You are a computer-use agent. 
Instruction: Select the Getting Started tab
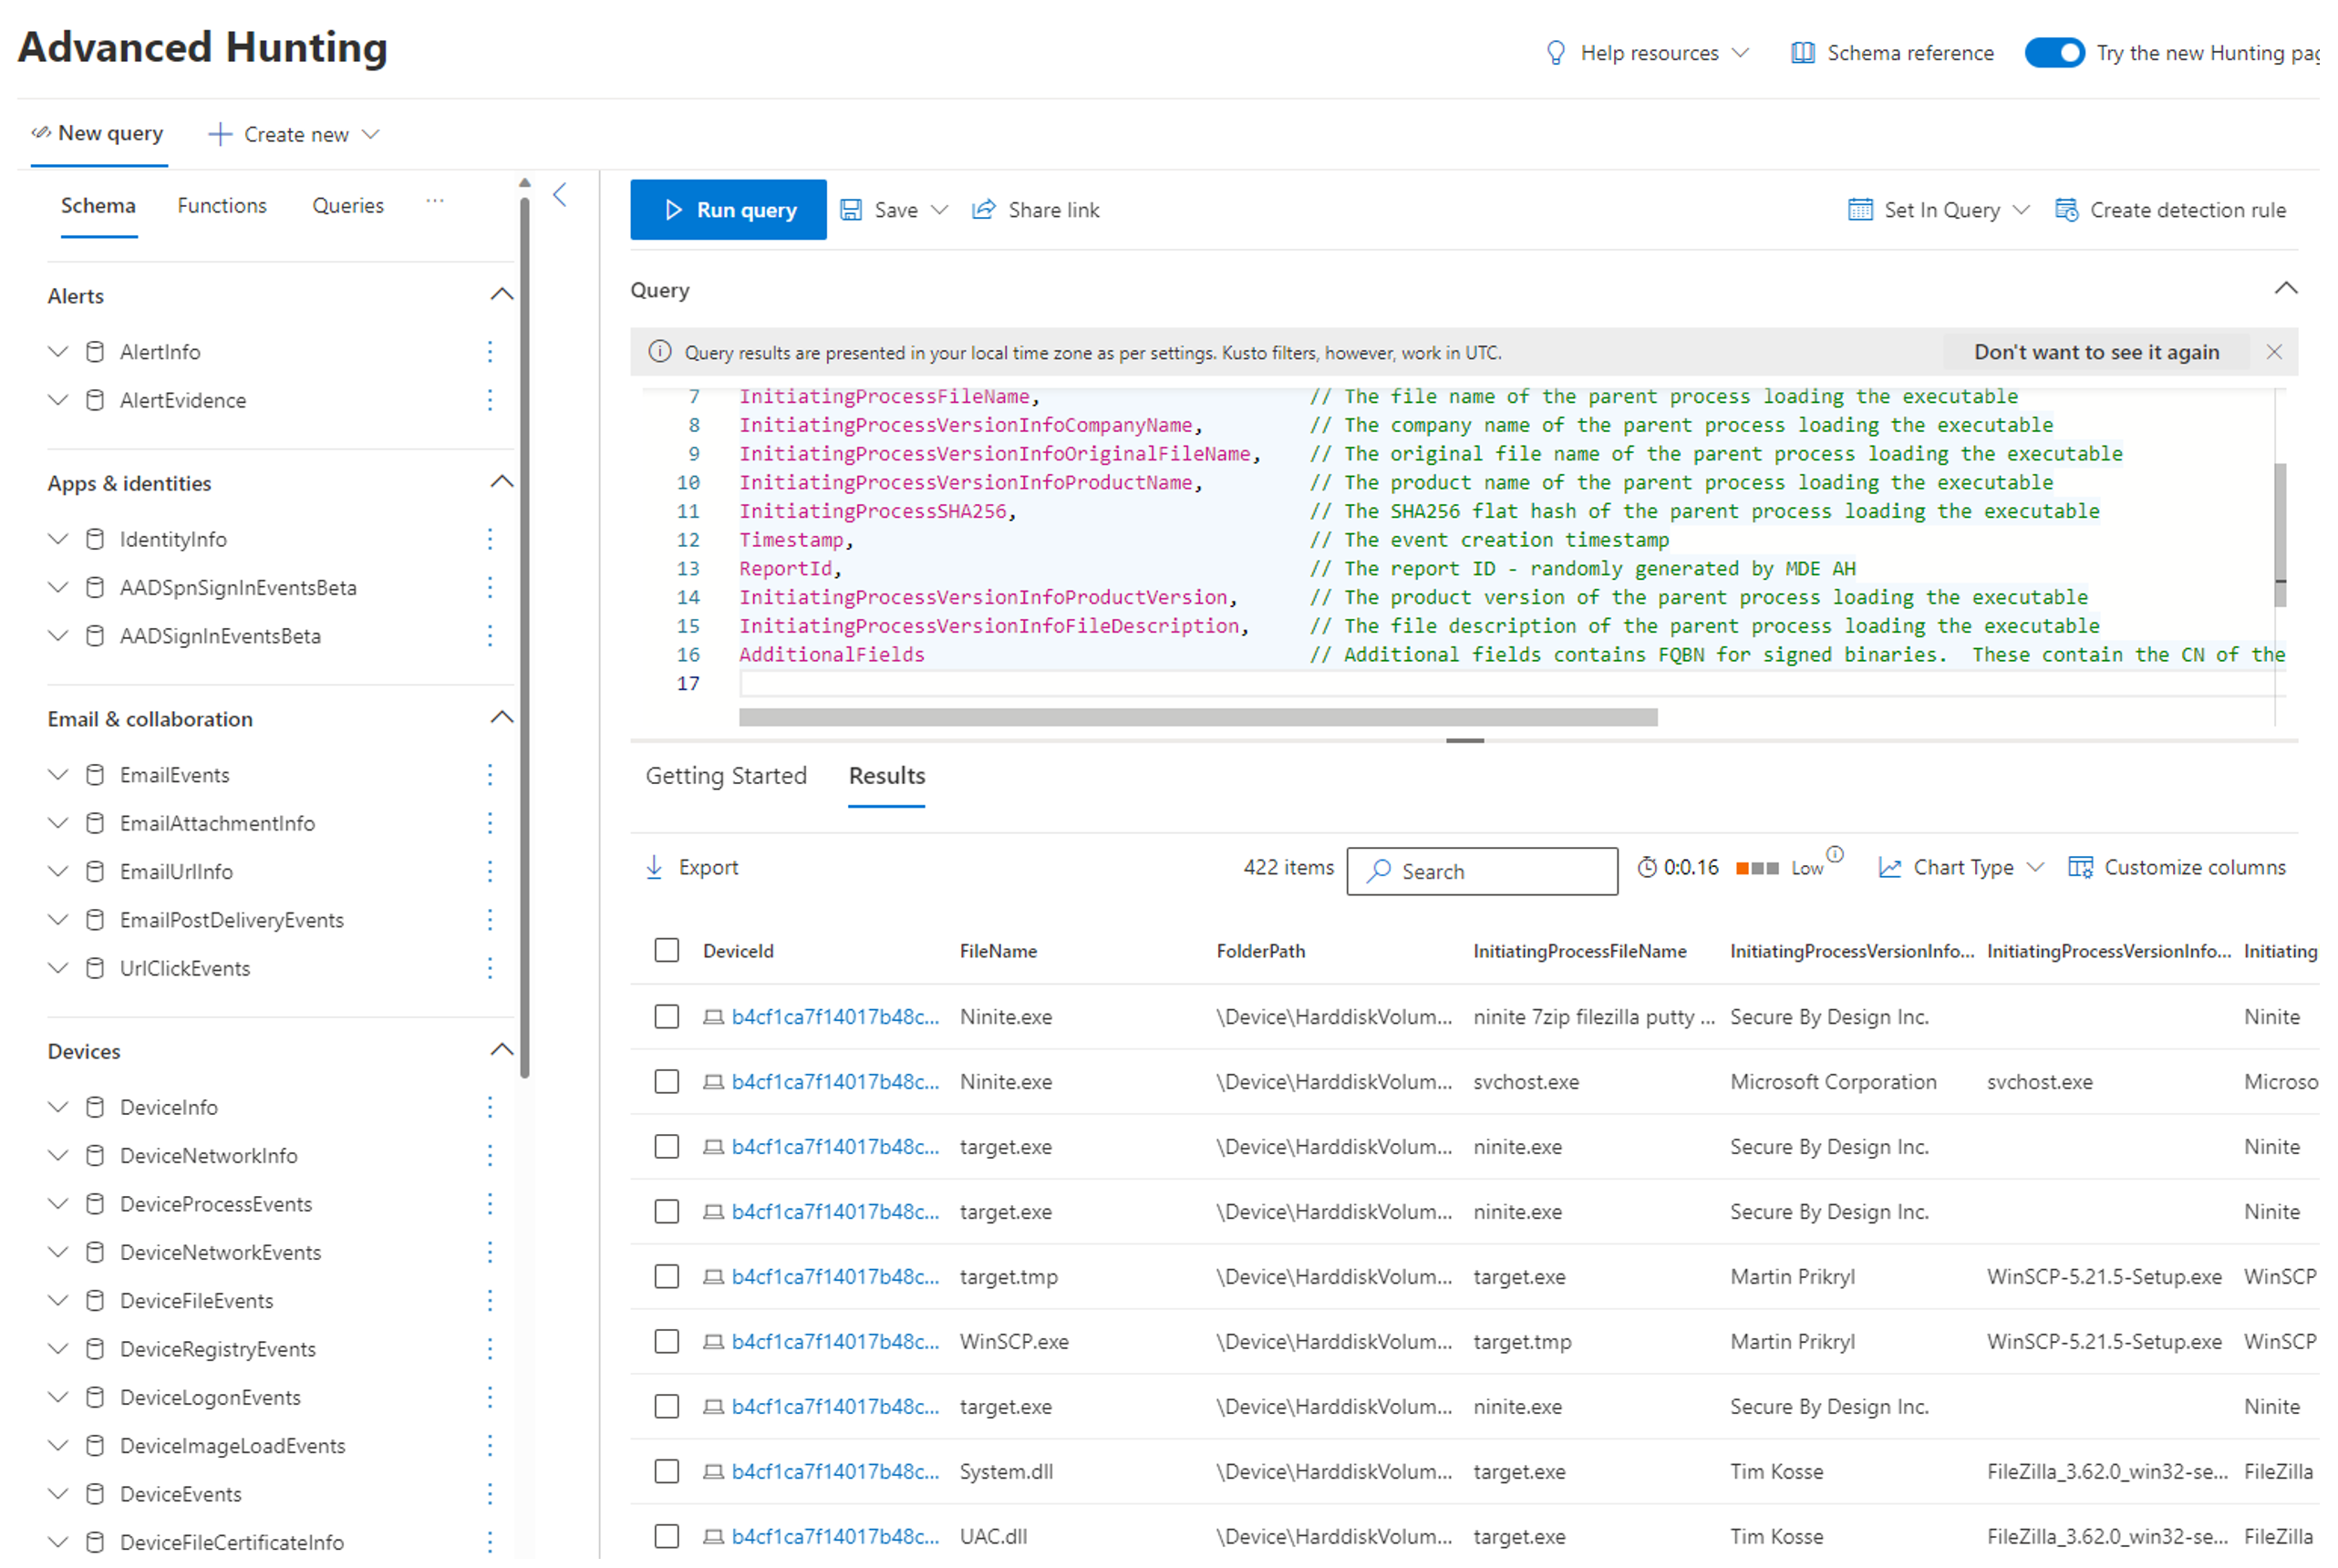tap(725, 775)
